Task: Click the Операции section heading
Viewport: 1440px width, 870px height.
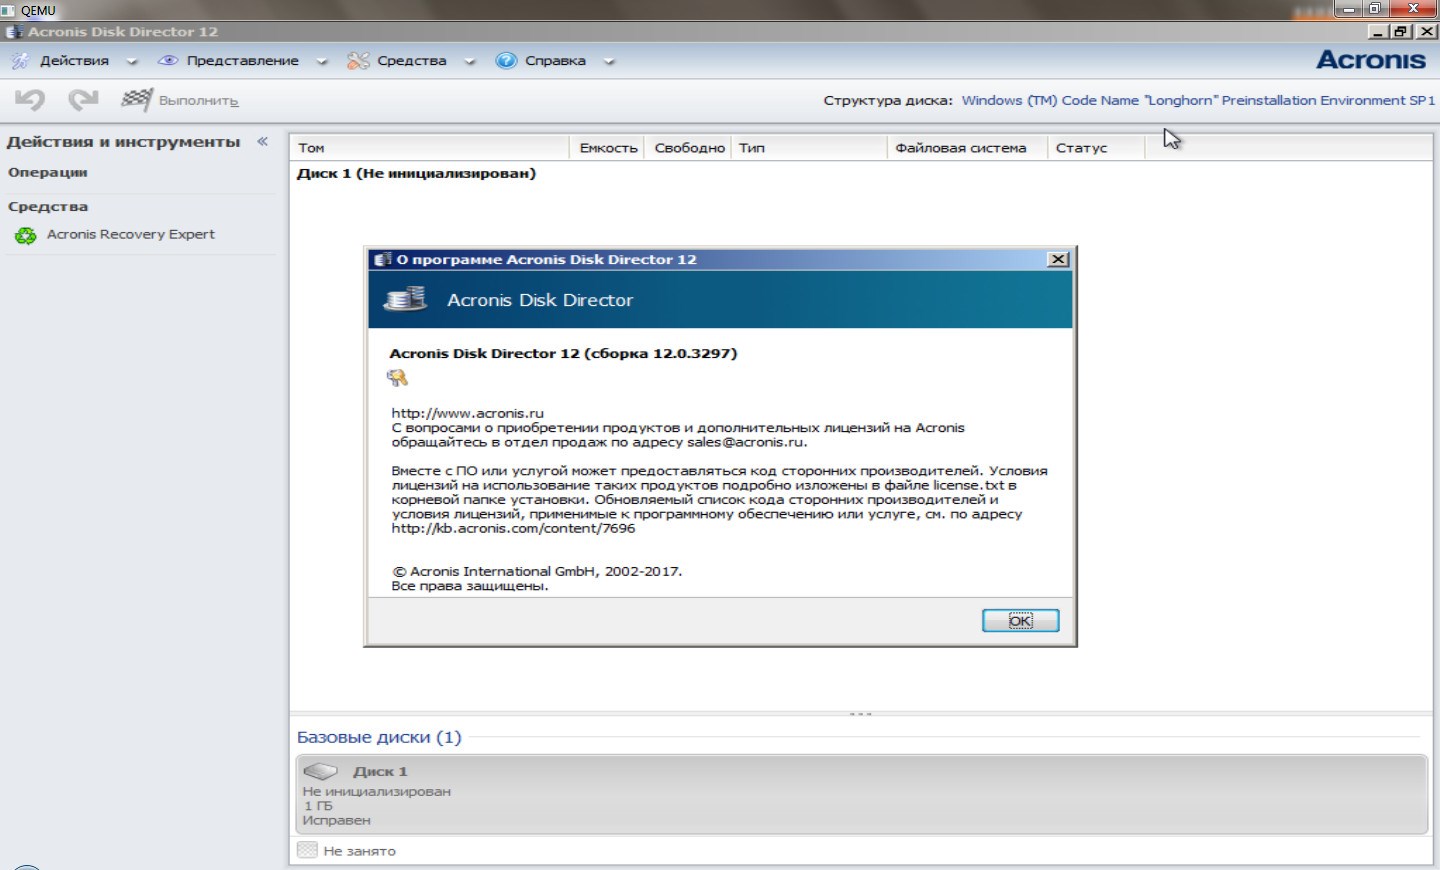Action: coord(48,172)
